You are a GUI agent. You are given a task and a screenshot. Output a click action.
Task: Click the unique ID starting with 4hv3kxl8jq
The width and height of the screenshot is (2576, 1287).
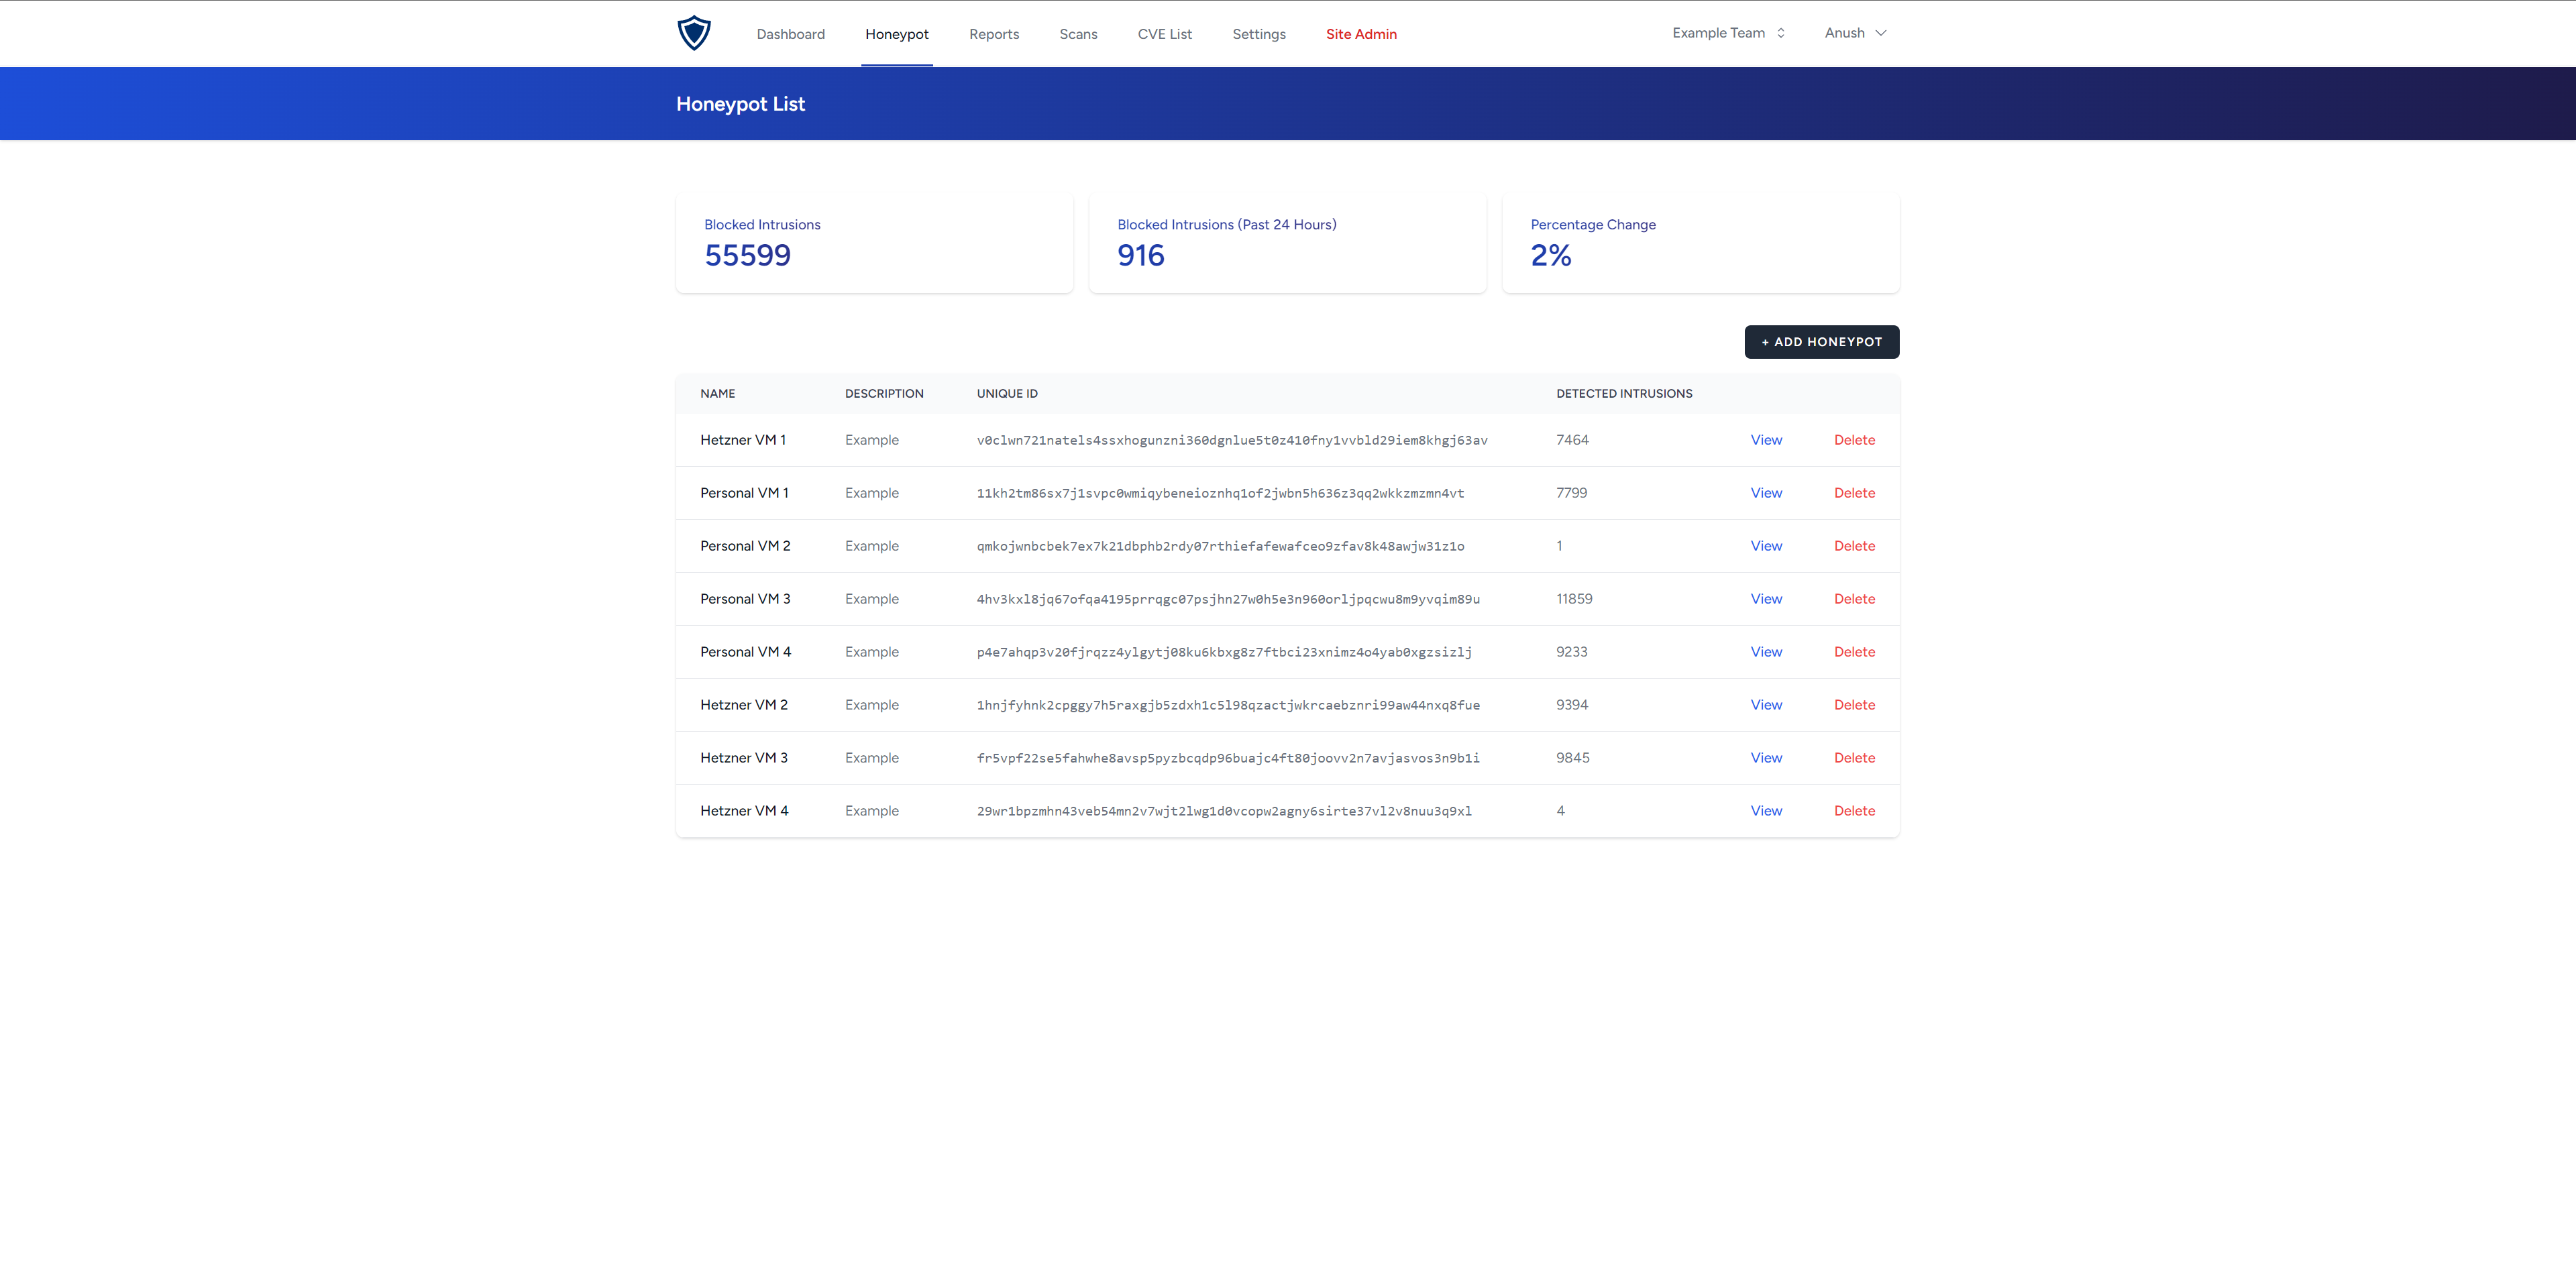pyautogui.click(x=1228, y=600)
